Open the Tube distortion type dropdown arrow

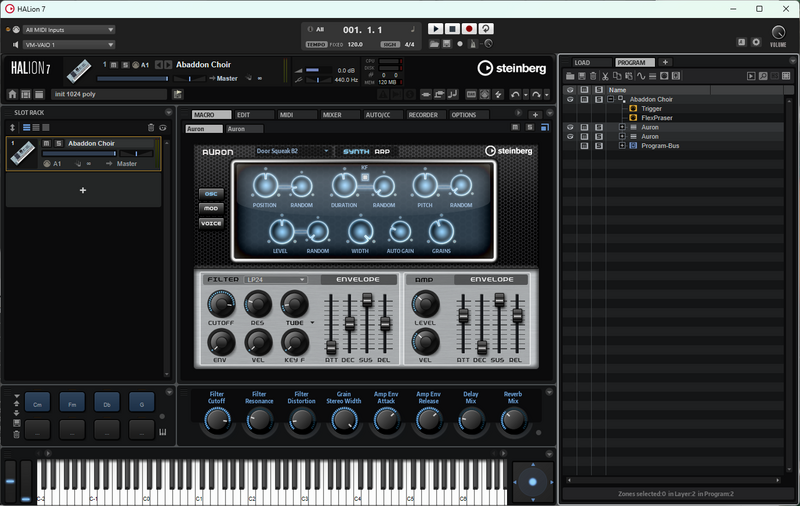click(x=312, y=323)
